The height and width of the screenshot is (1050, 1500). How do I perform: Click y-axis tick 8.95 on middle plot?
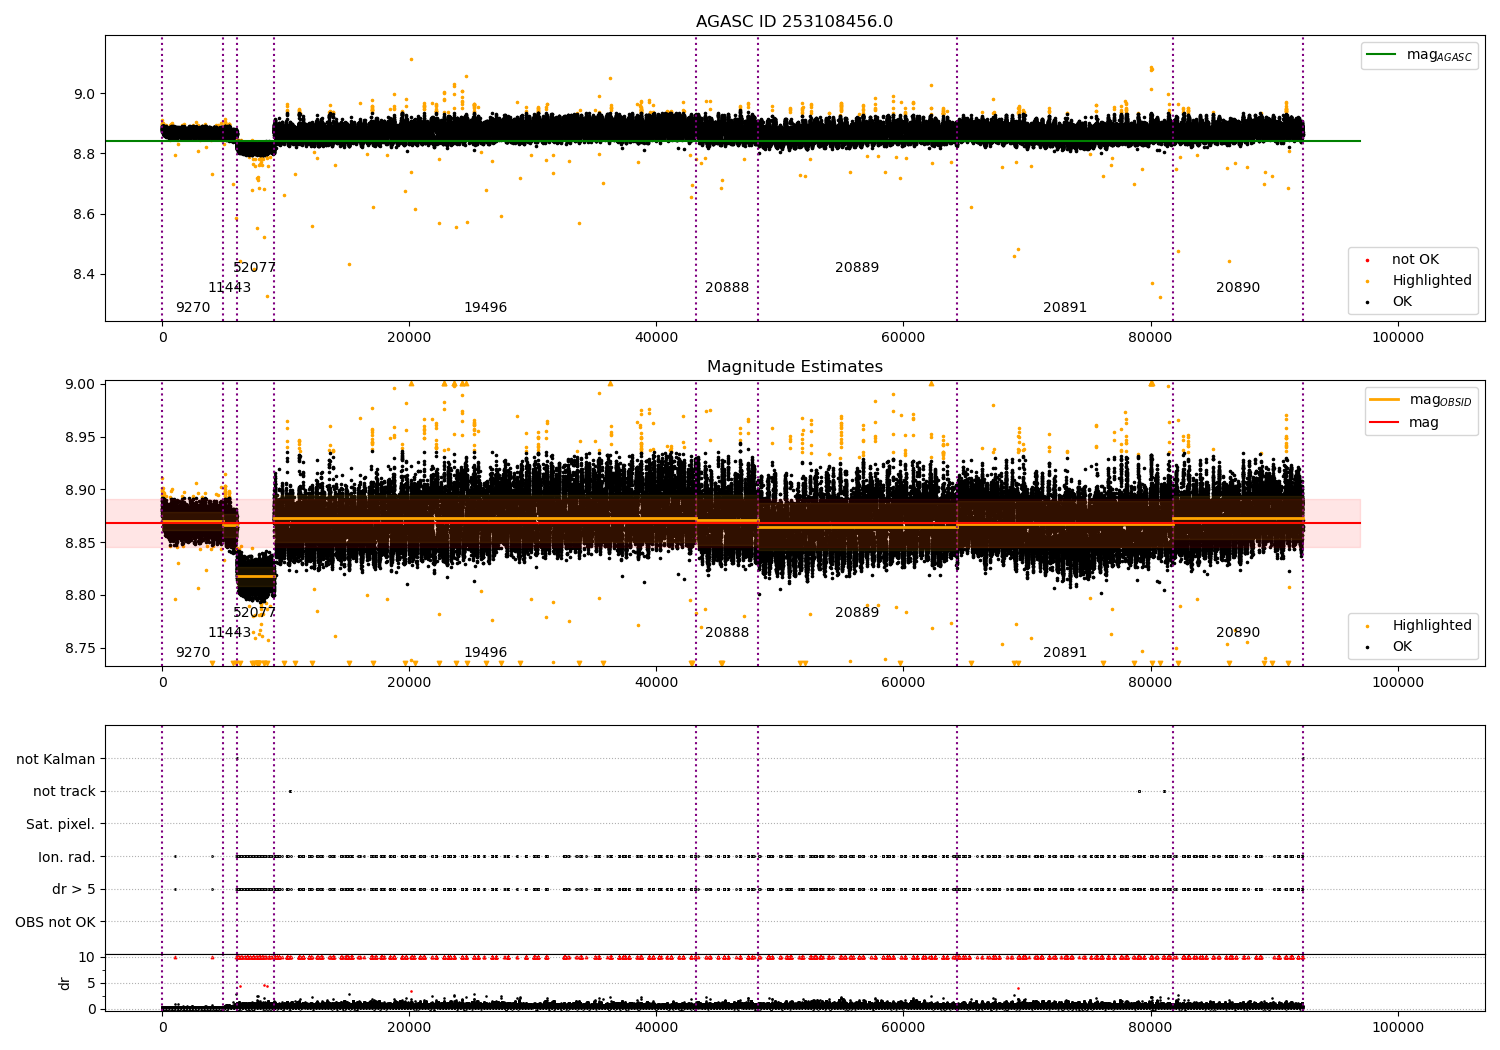(x=79, y=437)
